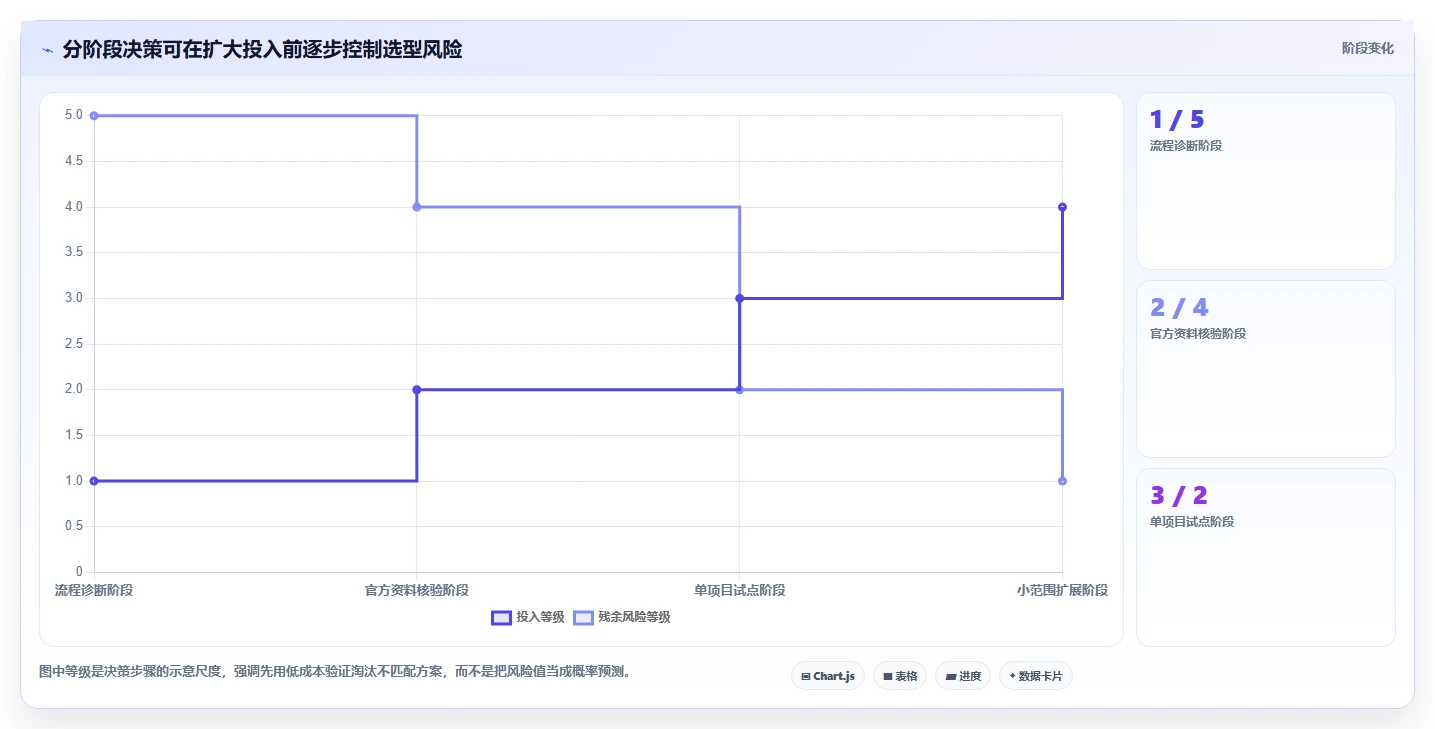The image size is (1435, 729).
Task: Click the 流程诊断阶段 axis label
Action: tap(94, 590)
